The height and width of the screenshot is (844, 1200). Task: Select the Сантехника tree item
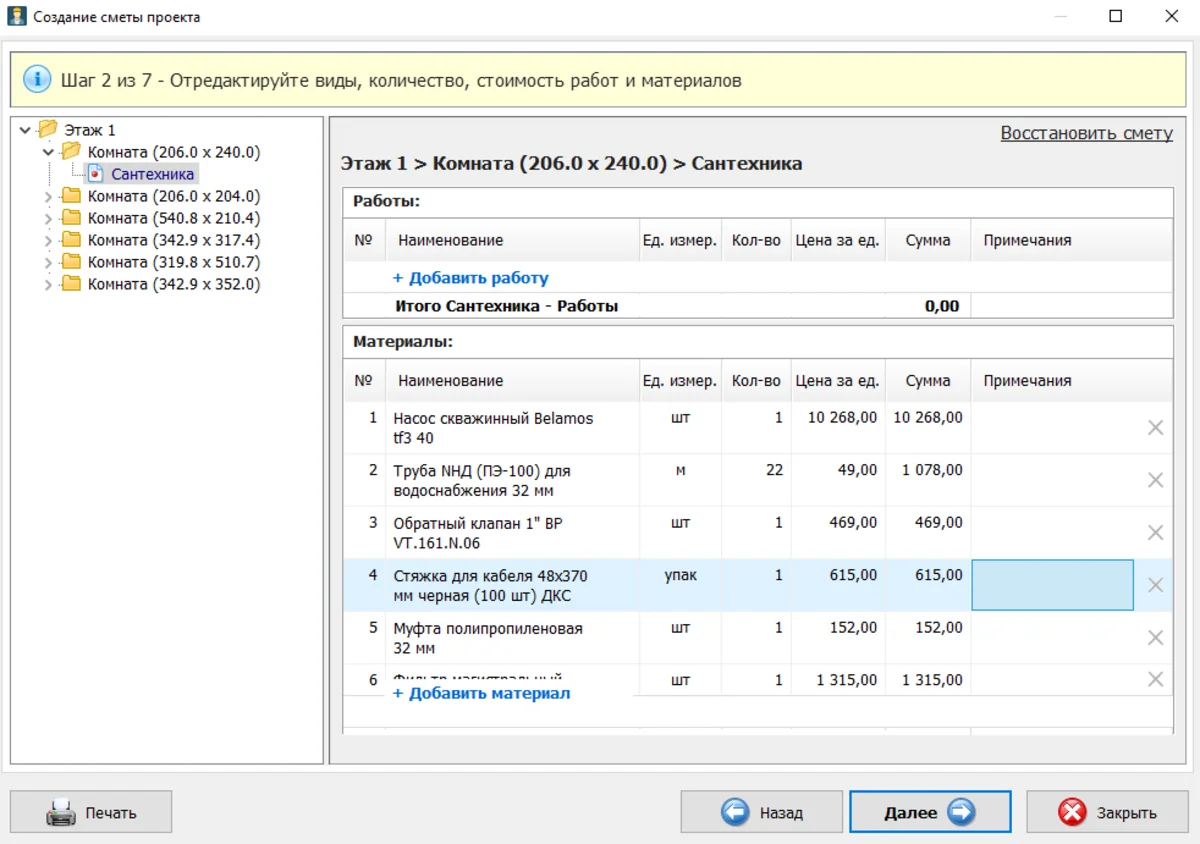pyautogui.click(x=153, y=174)
